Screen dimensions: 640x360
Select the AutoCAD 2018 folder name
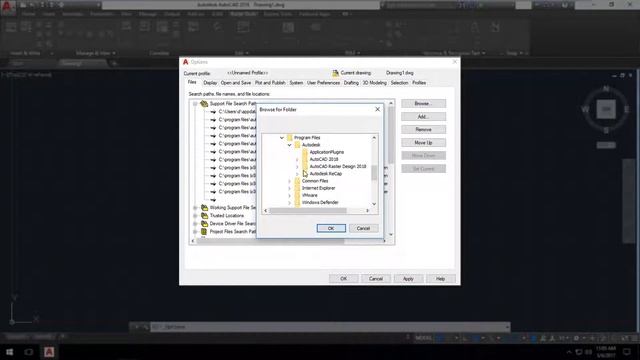point(324,159)
